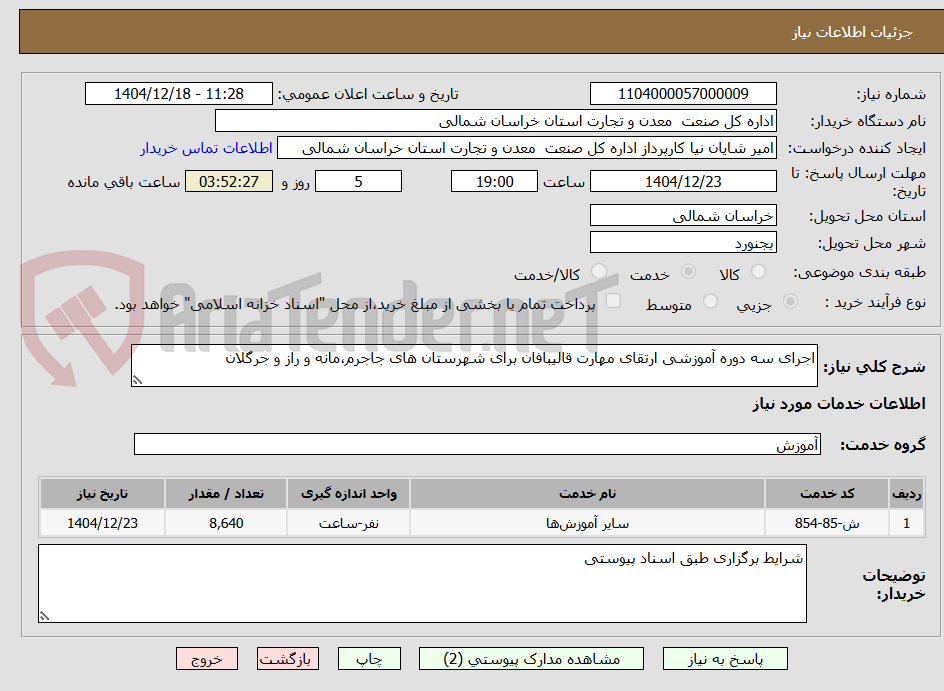Click the announcement date field 1404/12/18 - 11:28

pyautogui.click(x=179, y=94)
